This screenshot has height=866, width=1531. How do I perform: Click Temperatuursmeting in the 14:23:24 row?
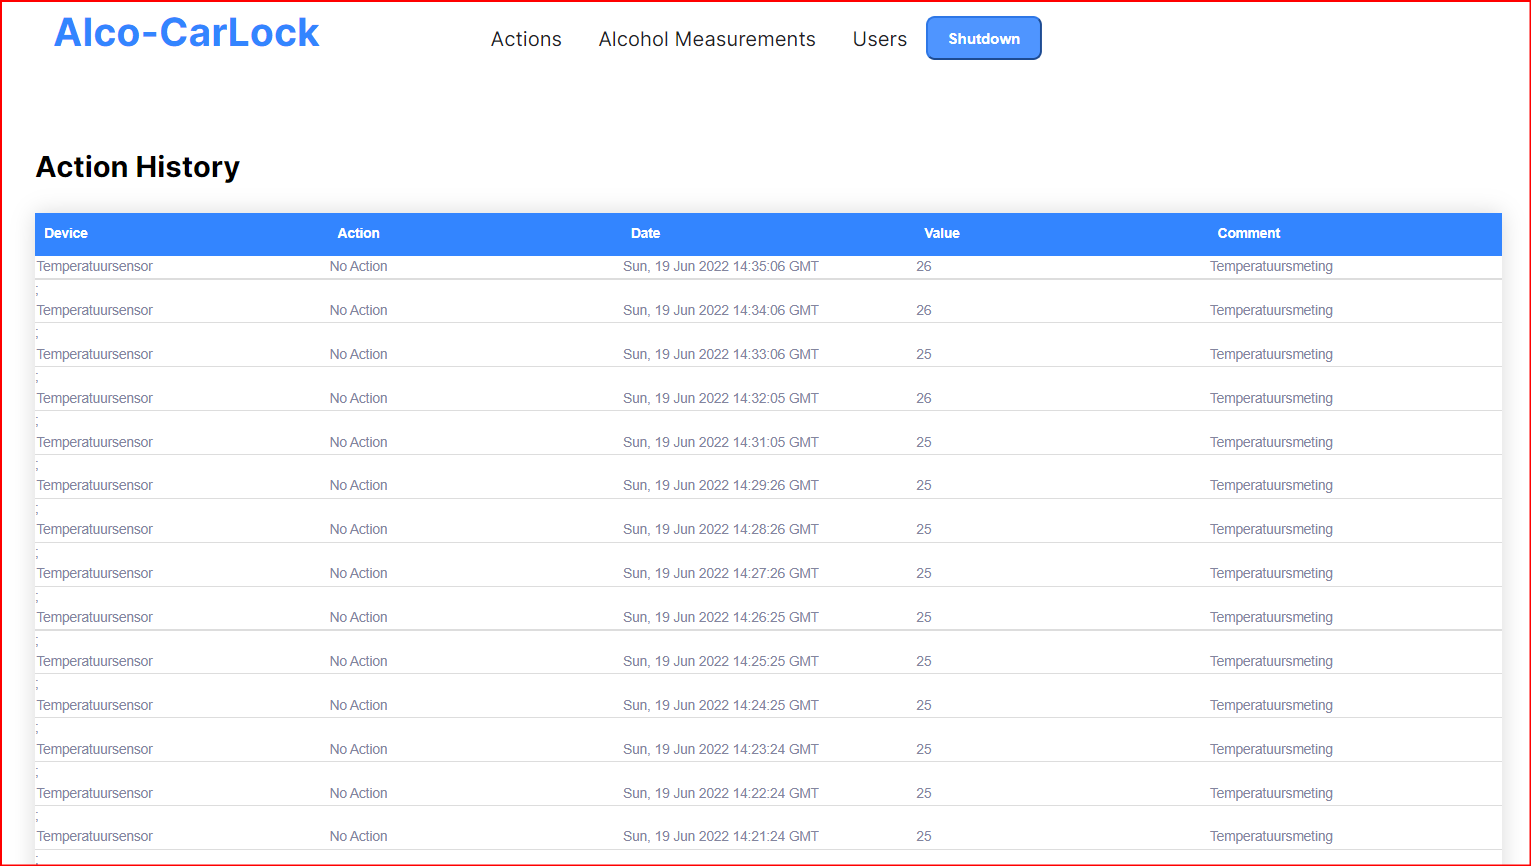point(1271,749)
